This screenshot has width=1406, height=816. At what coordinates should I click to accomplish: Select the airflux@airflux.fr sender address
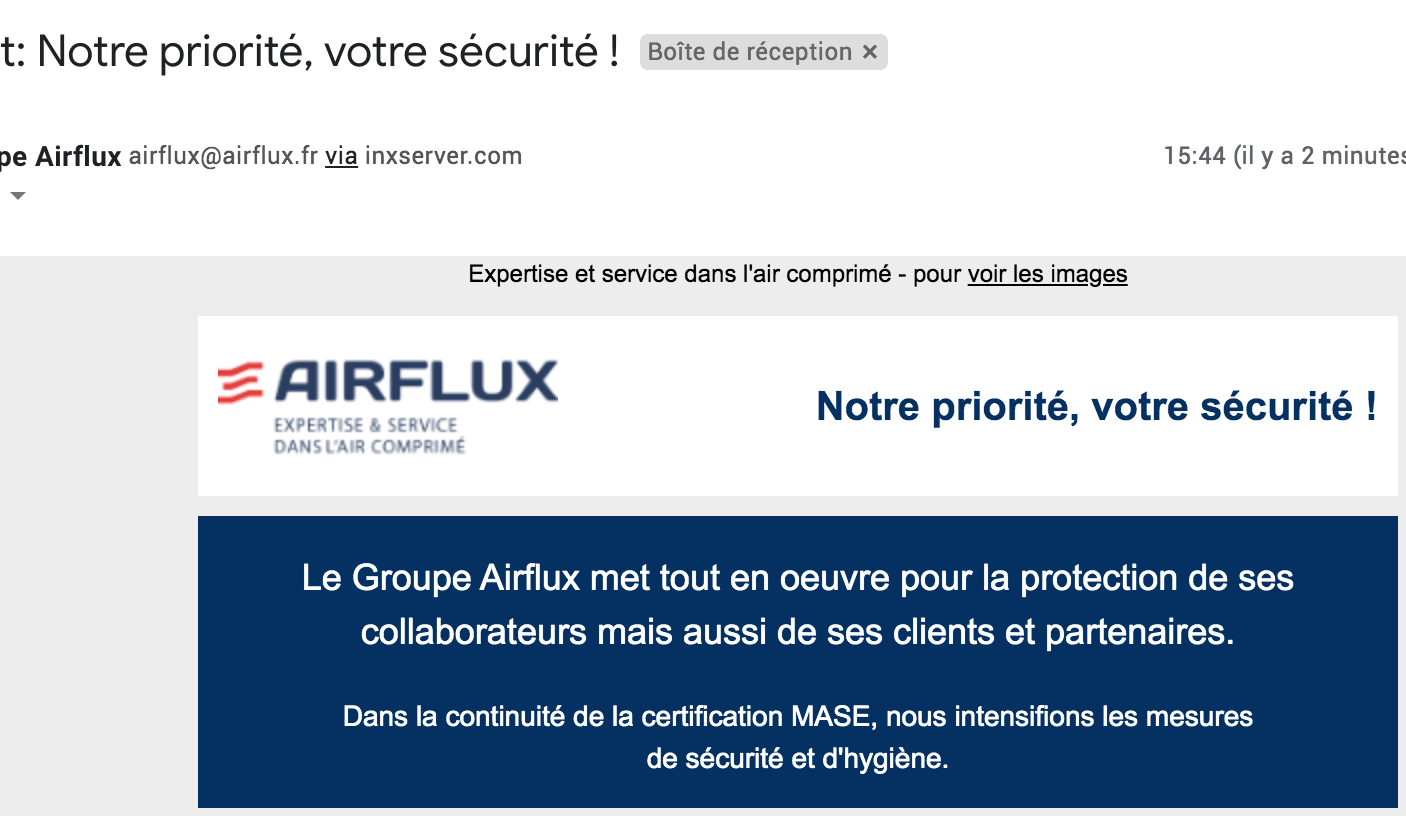(224, 156)
